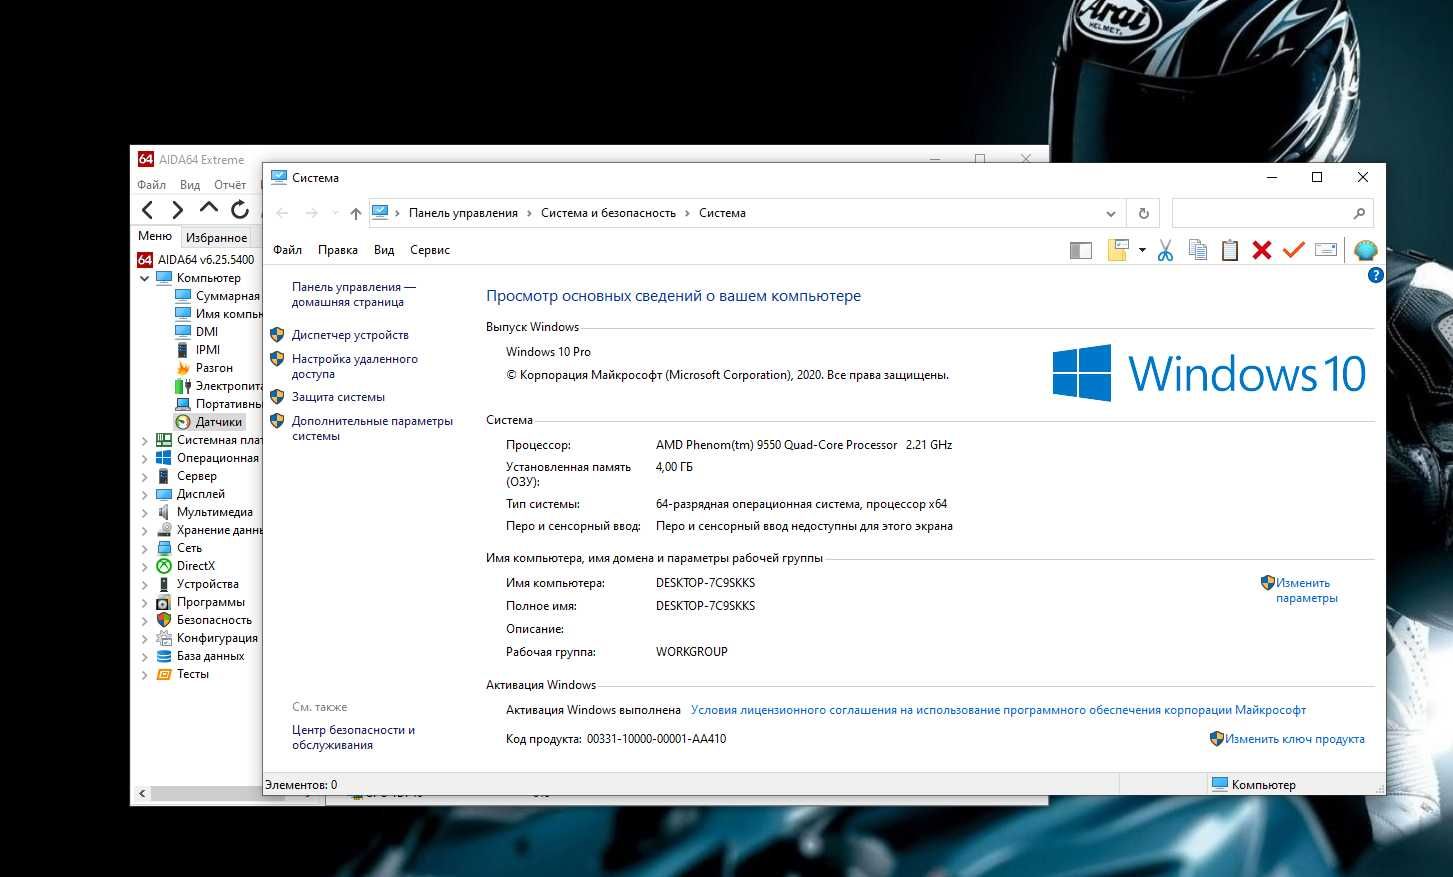The image size is (1453, 877).
Task: Click the AIDA64 back arrow
Action: click(x=148, y=209)
